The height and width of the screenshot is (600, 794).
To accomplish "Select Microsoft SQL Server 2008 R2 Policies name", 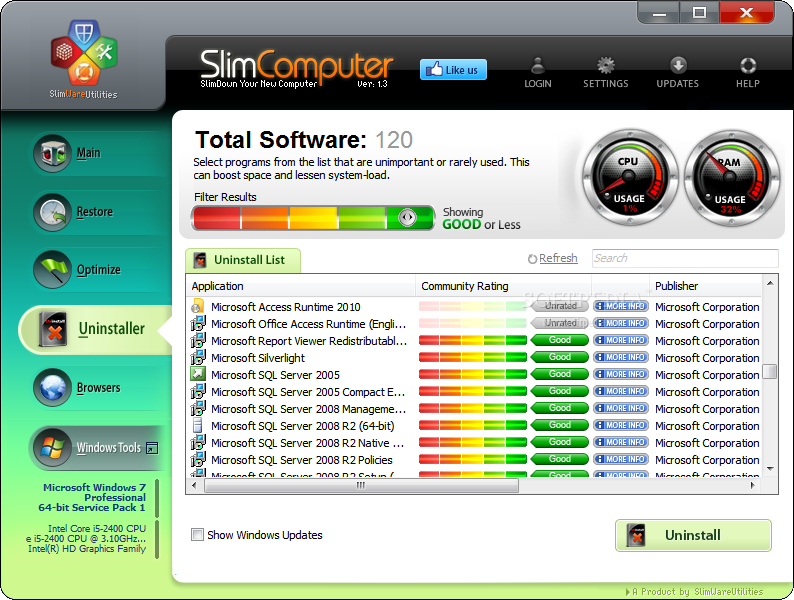I will [x=302, y=460].
